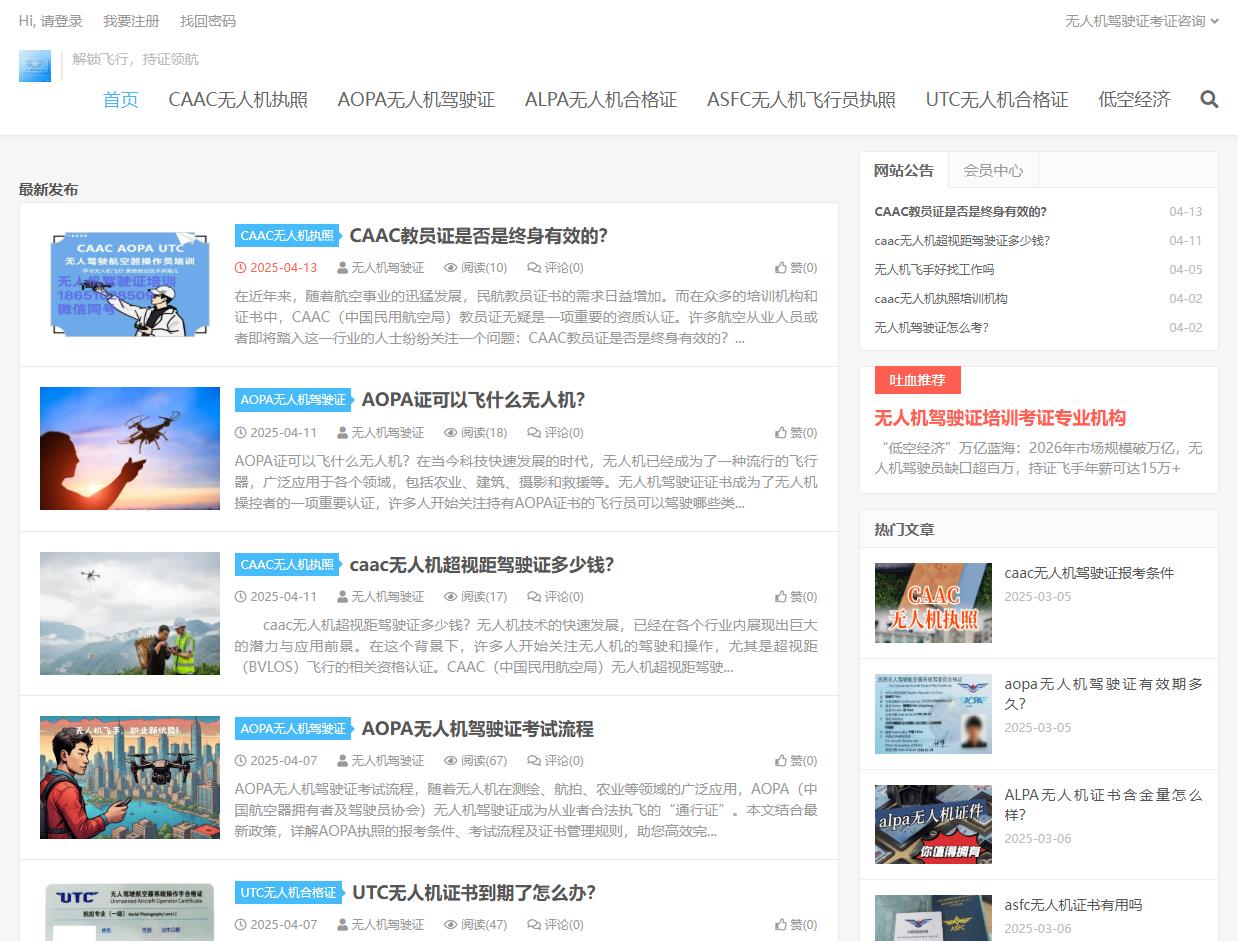Image resolution: width=1238 pixels, height=941 pixels.
Task: Open announcement 无人机飞手好找工作吗
Action: [934, 270]
